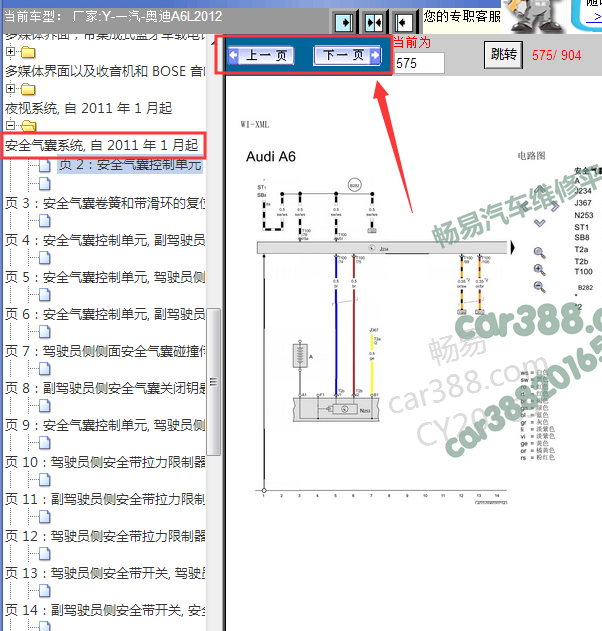
Task: Click the document icon above 页 13
Action: (45, 554)
